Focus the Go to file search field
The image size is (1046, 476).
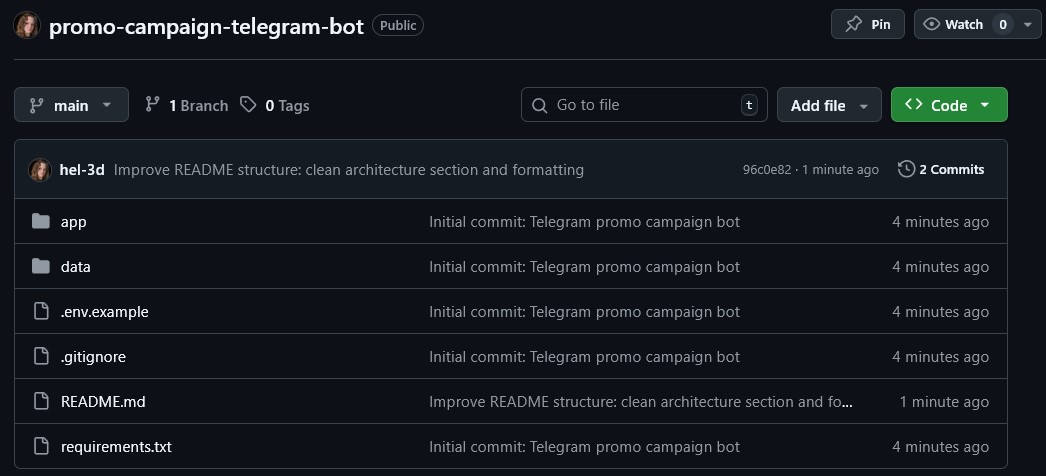click(644, 105)
